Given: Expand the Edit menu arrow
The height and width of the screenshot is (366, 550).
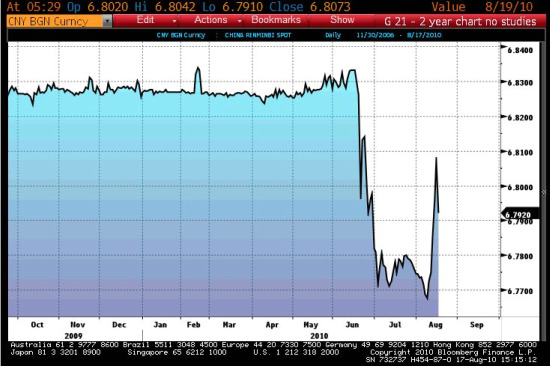Looking at the screenshot, I should [x=174, y=21].
